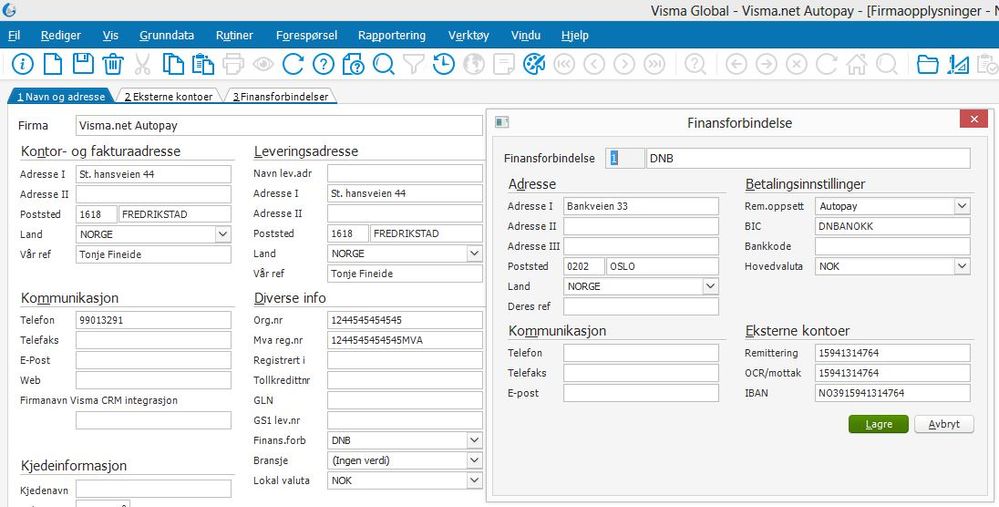This screenshot has height=507, width=999.
Task: Open the Bransje dropdown (Ingen verdi)
Action: coord(474,460)
